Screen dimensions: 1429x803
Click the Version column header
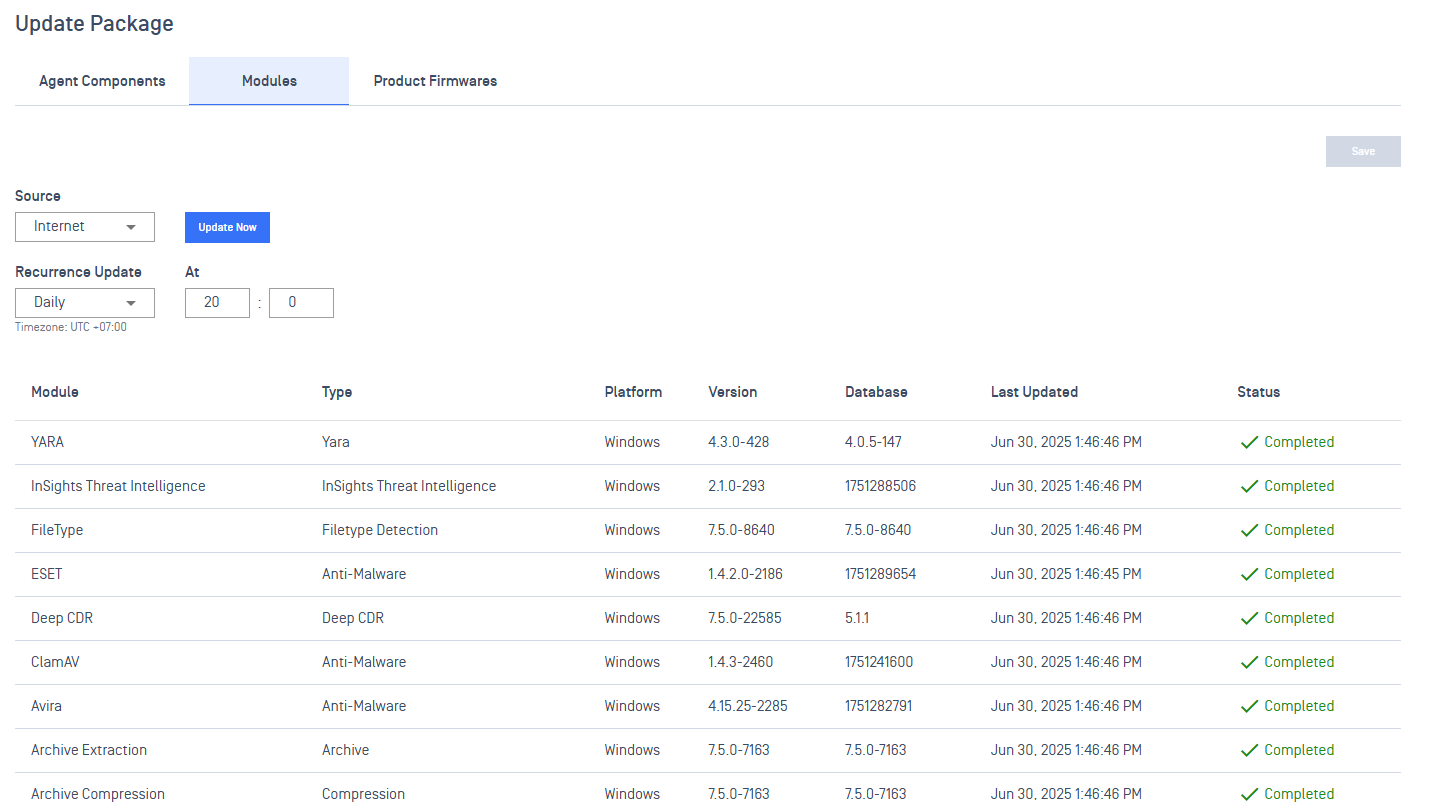[x=733, y=392]
